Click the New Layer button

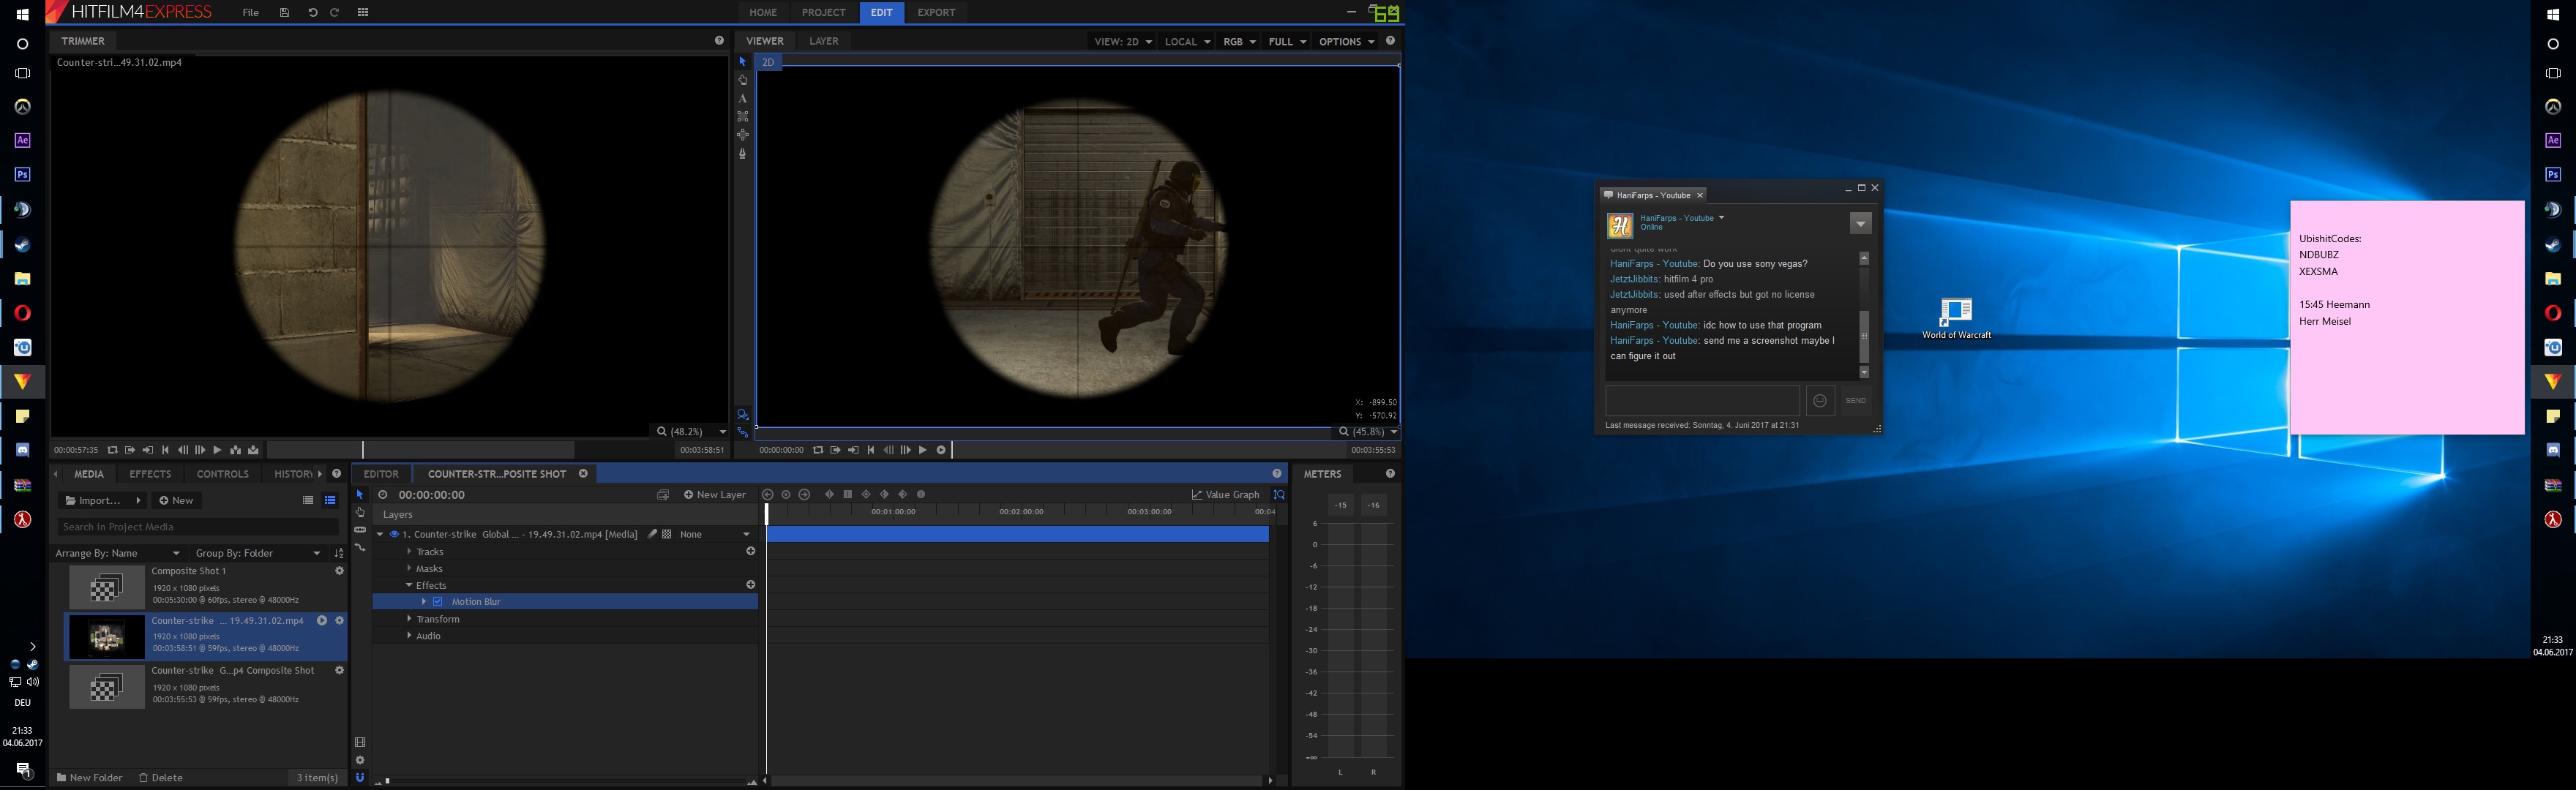click(x=715, y=495)
